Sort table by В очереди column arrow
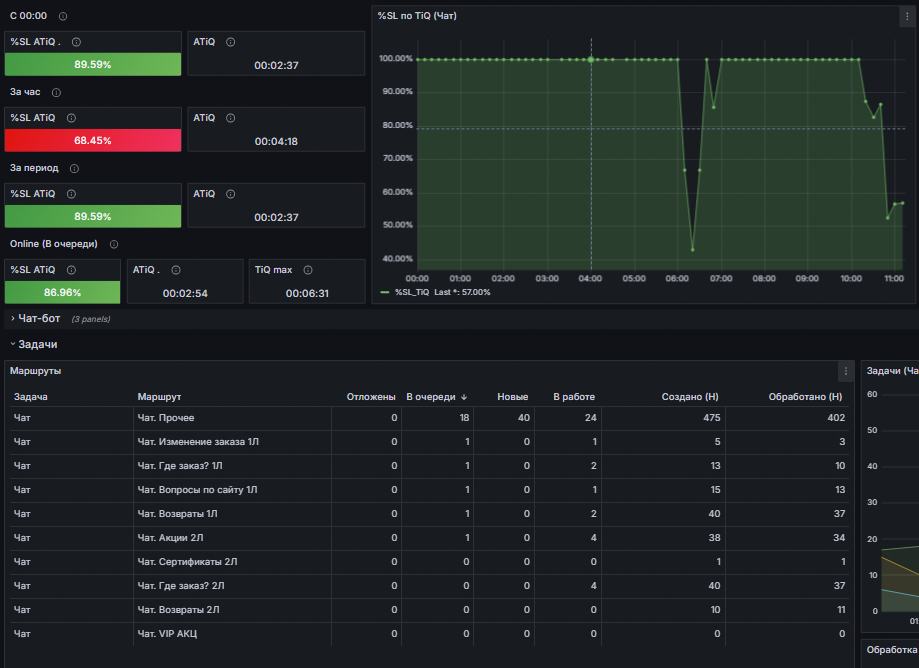The image size is (919, 668). coord(464,397)
